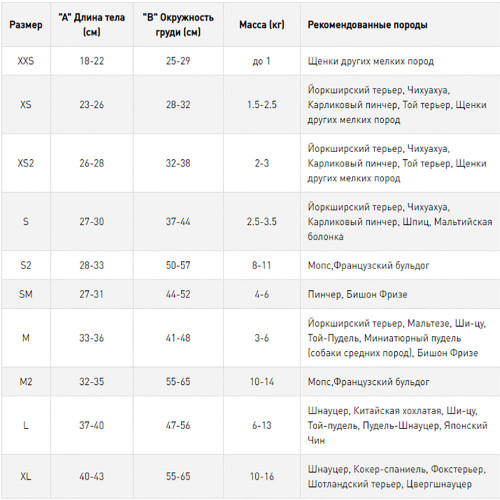The image size is (500, 500).
Task: Click the Рекомендованные породы header
Action: tap(367, 25)
